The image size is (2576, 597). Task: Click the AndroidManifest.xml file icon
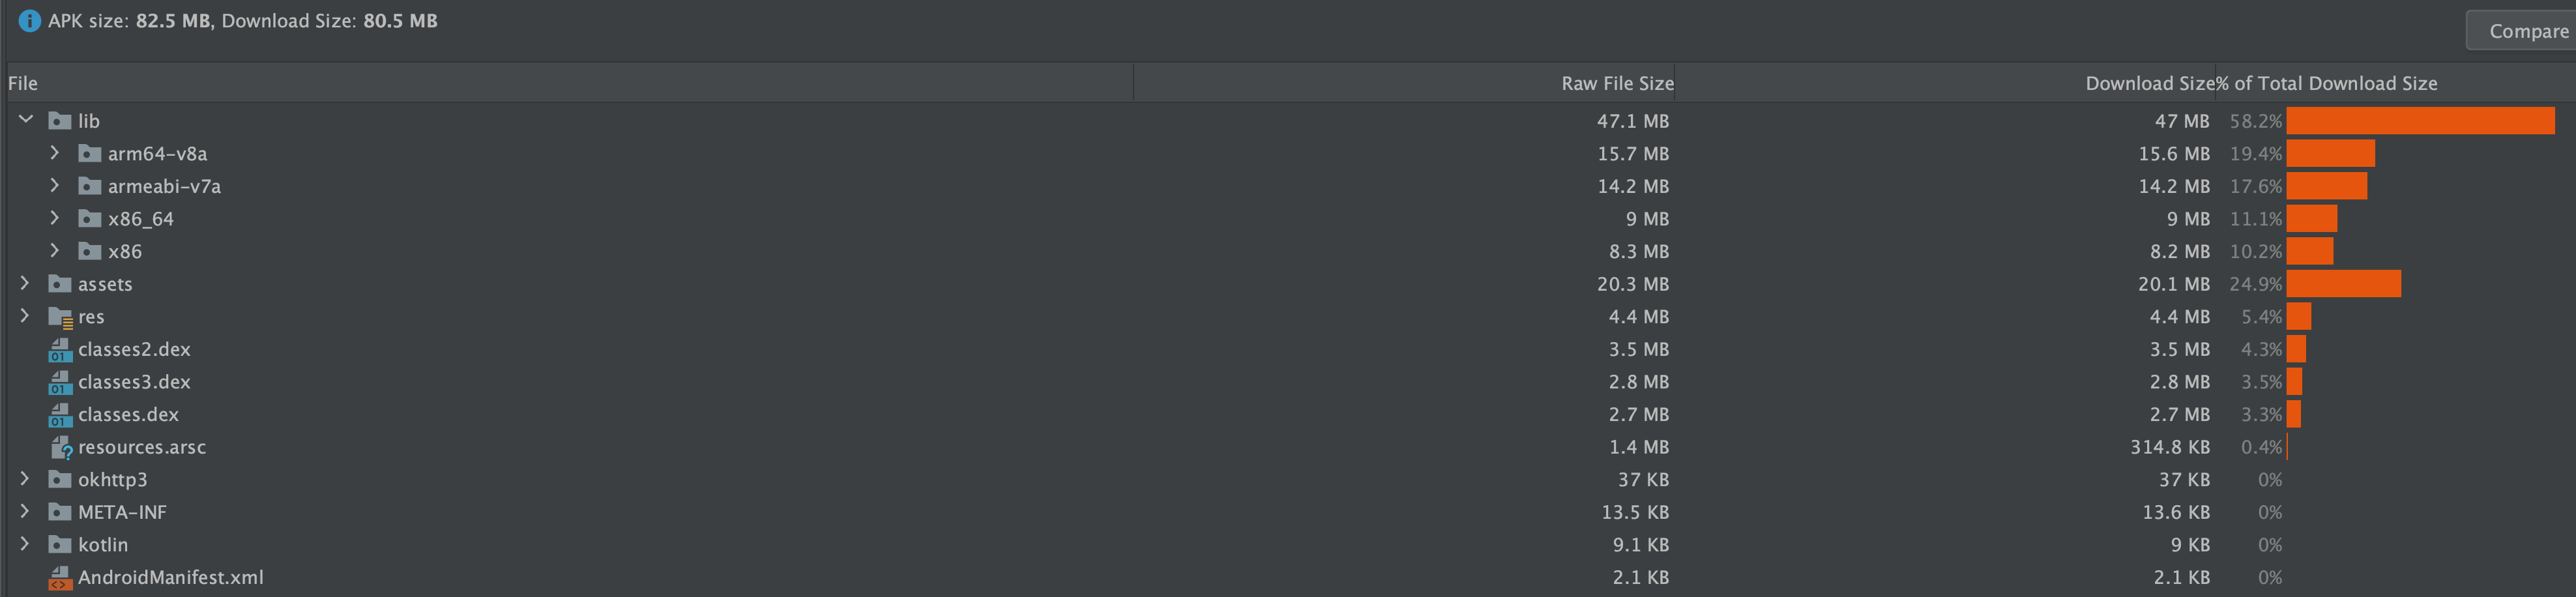[x=60, y=578]
